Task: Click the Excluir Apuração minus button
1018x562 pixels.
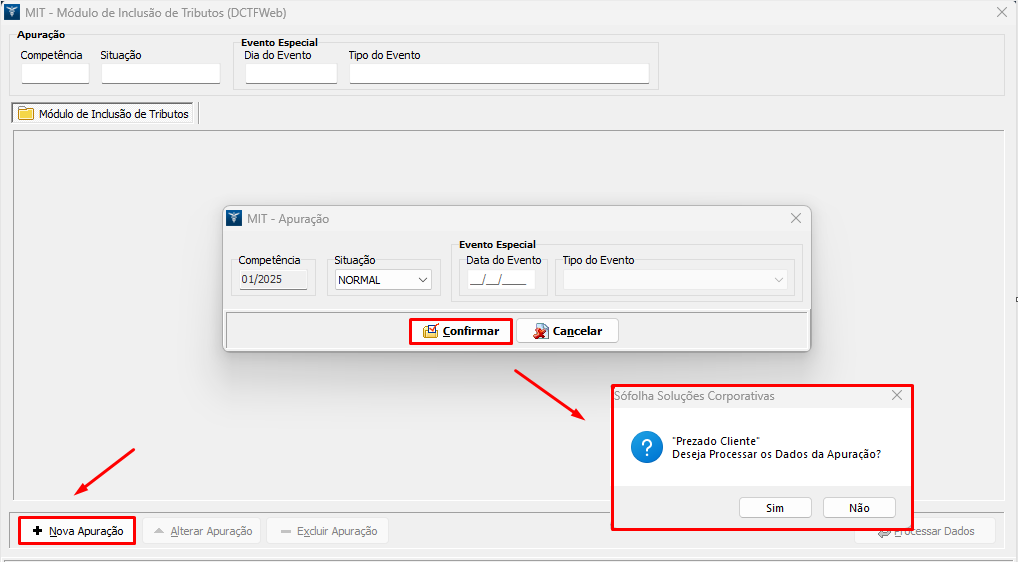Action: (x=327, y=531)
